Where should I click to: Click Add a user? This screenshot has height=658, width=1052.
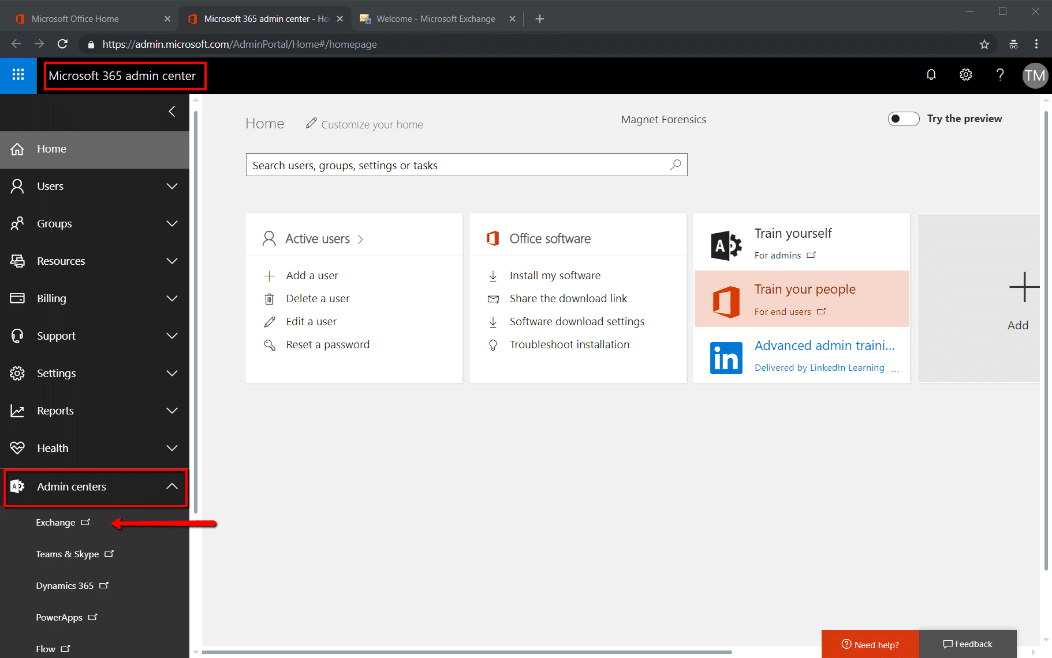pos(312,276)
